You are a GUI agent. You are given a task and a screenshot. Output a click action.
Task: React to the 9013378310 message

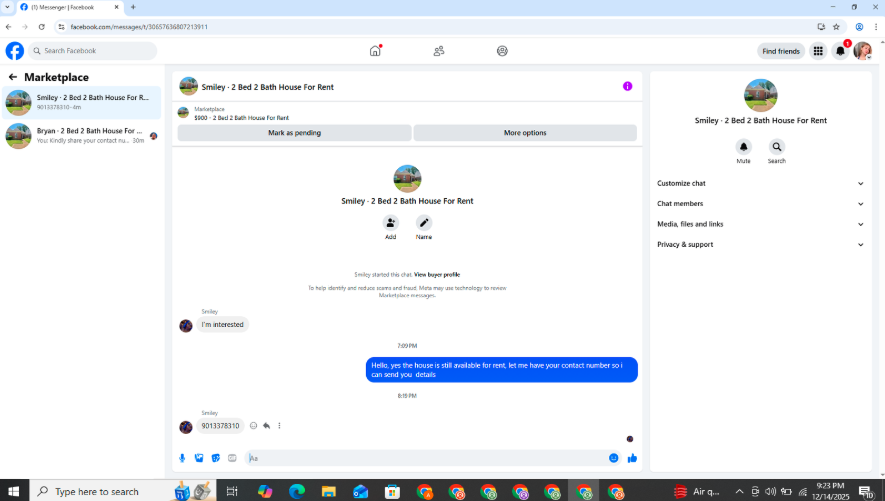(253, 426)
